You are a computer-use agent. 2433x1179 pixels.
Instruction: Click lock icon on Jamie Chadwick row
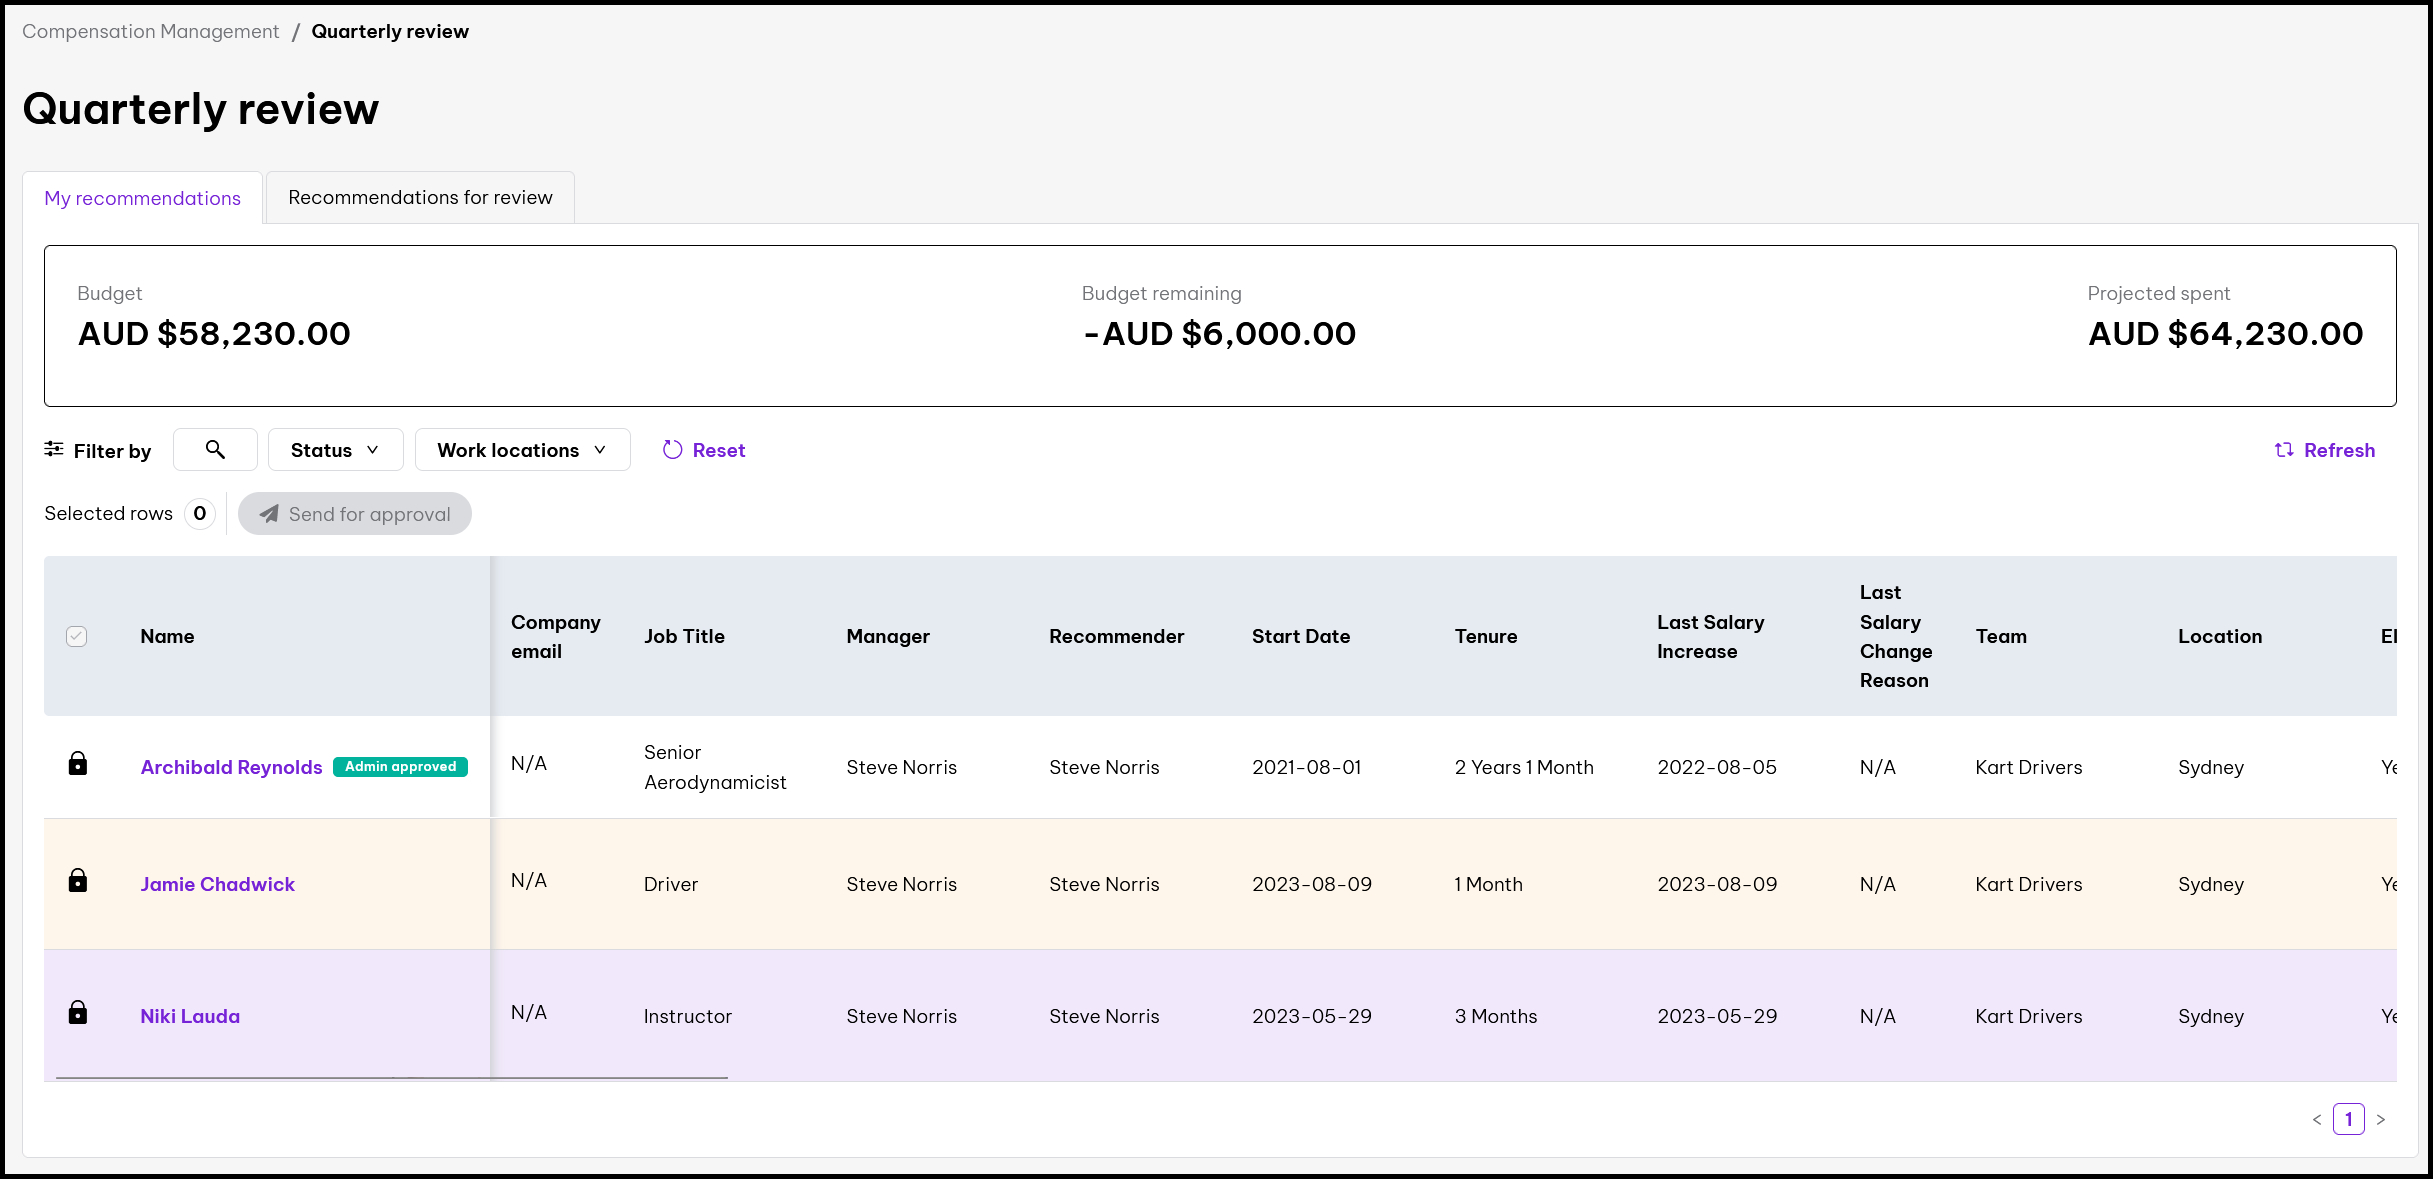click(x=77, y=881)
